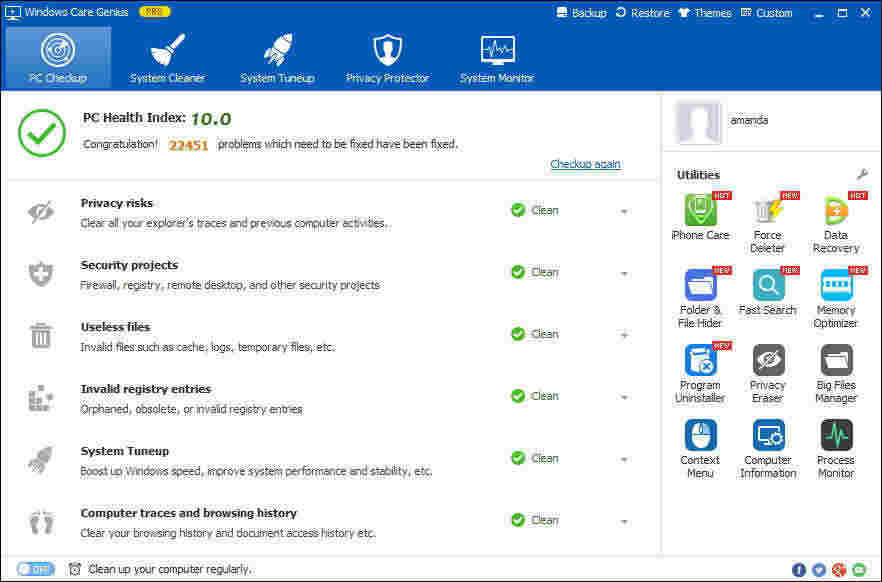This screenshot has width=882, height=582.
Task: Click the amanda username
Action: tap(749, 120)
